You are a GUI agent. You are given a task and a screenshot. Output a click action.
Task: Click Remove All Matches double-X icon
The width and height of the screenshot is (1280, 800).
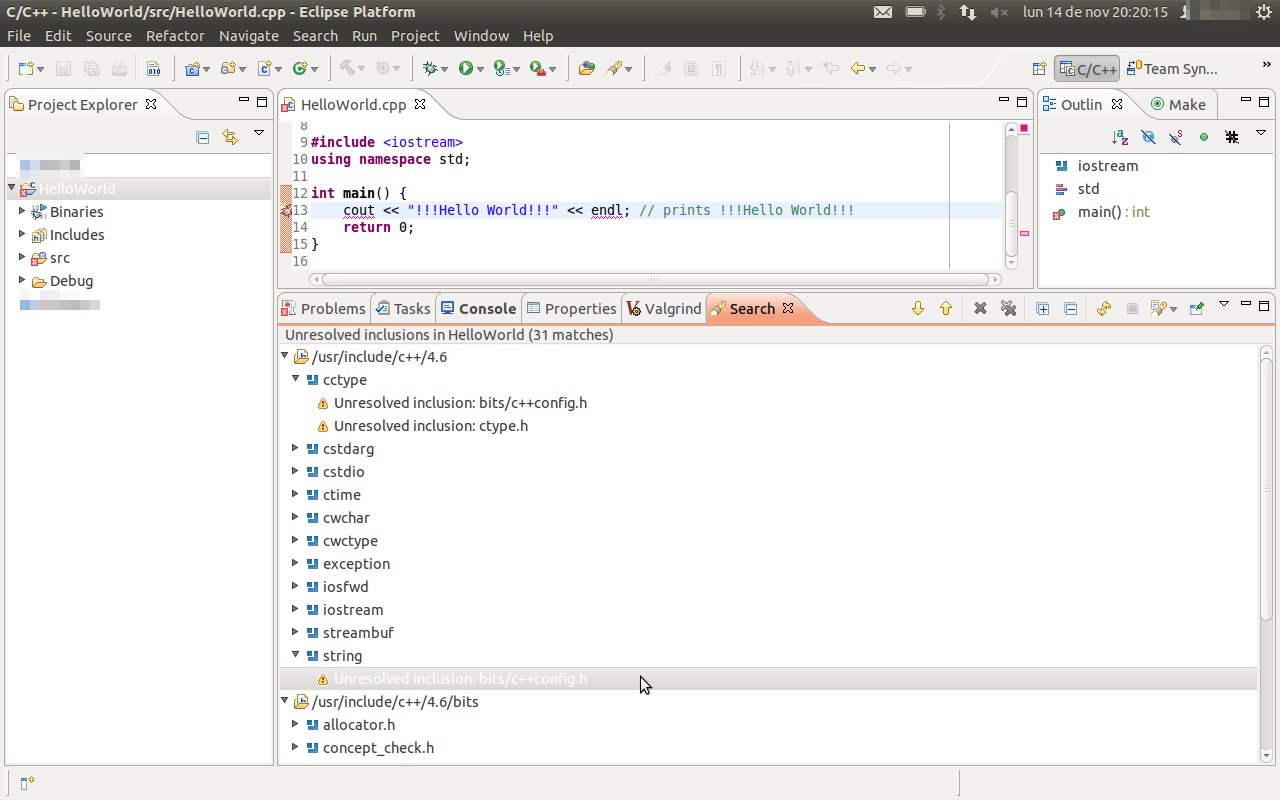click(x=1008, y=309)
